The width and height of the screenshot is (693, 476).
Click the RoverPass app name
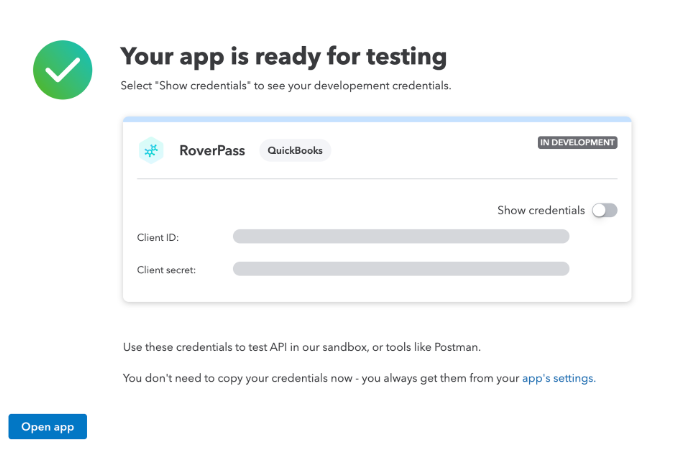point(212,151)
